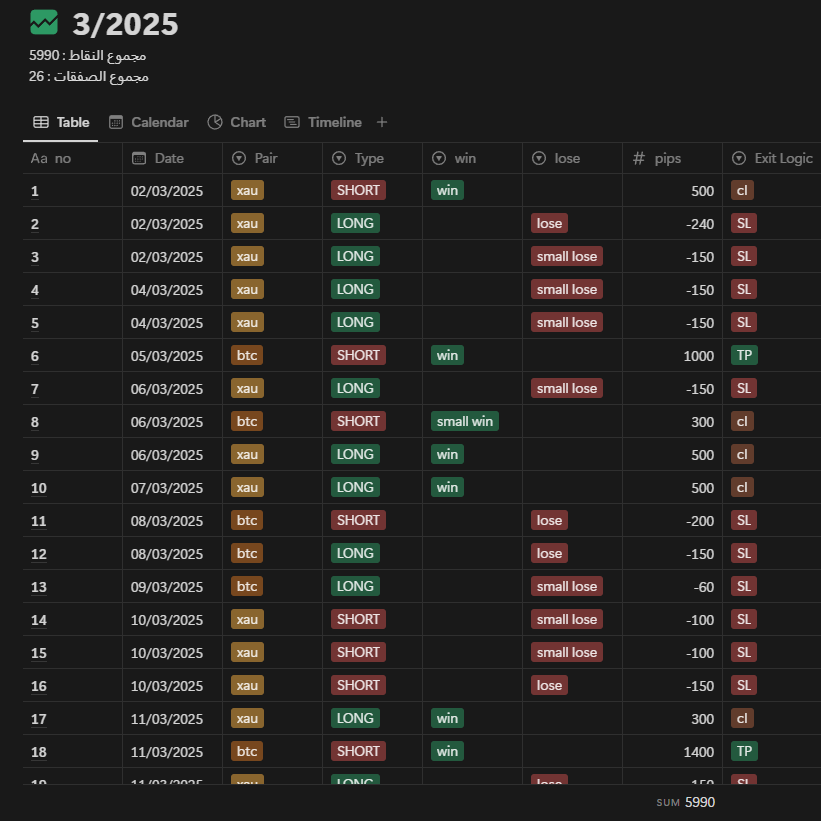Switch to the Timeline view tab
Screen dimensions: 821x821
pos(323,122)
